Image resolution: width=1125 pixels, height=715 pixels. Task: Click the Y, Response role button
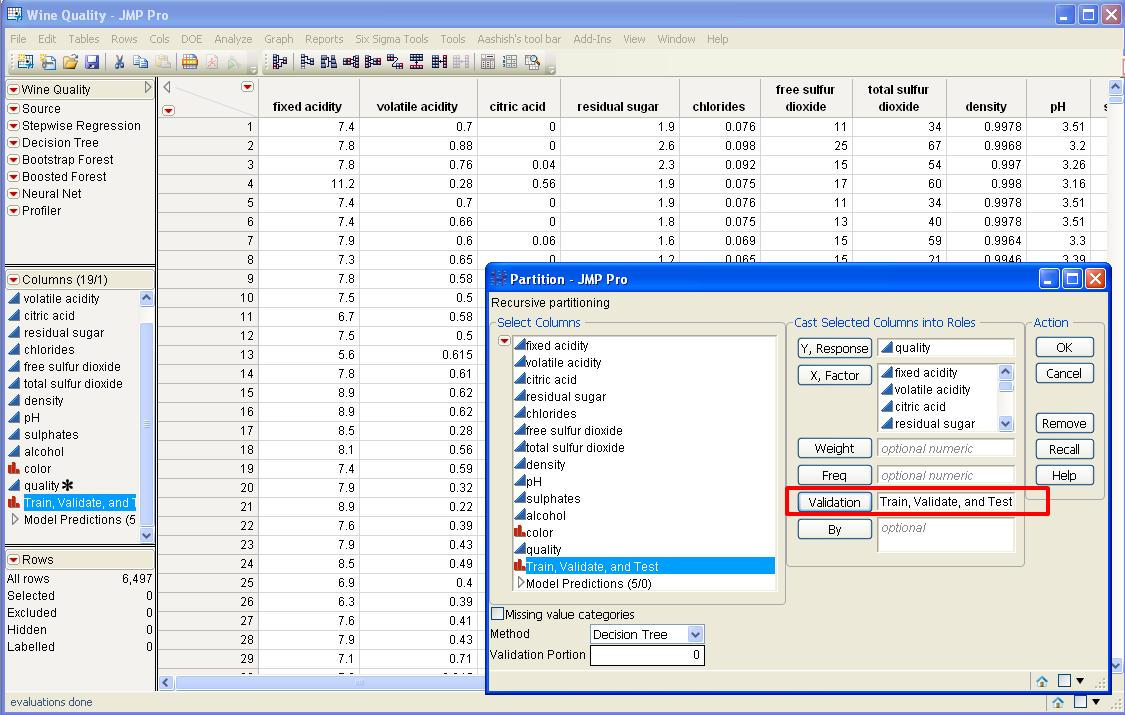click(834, 348)
